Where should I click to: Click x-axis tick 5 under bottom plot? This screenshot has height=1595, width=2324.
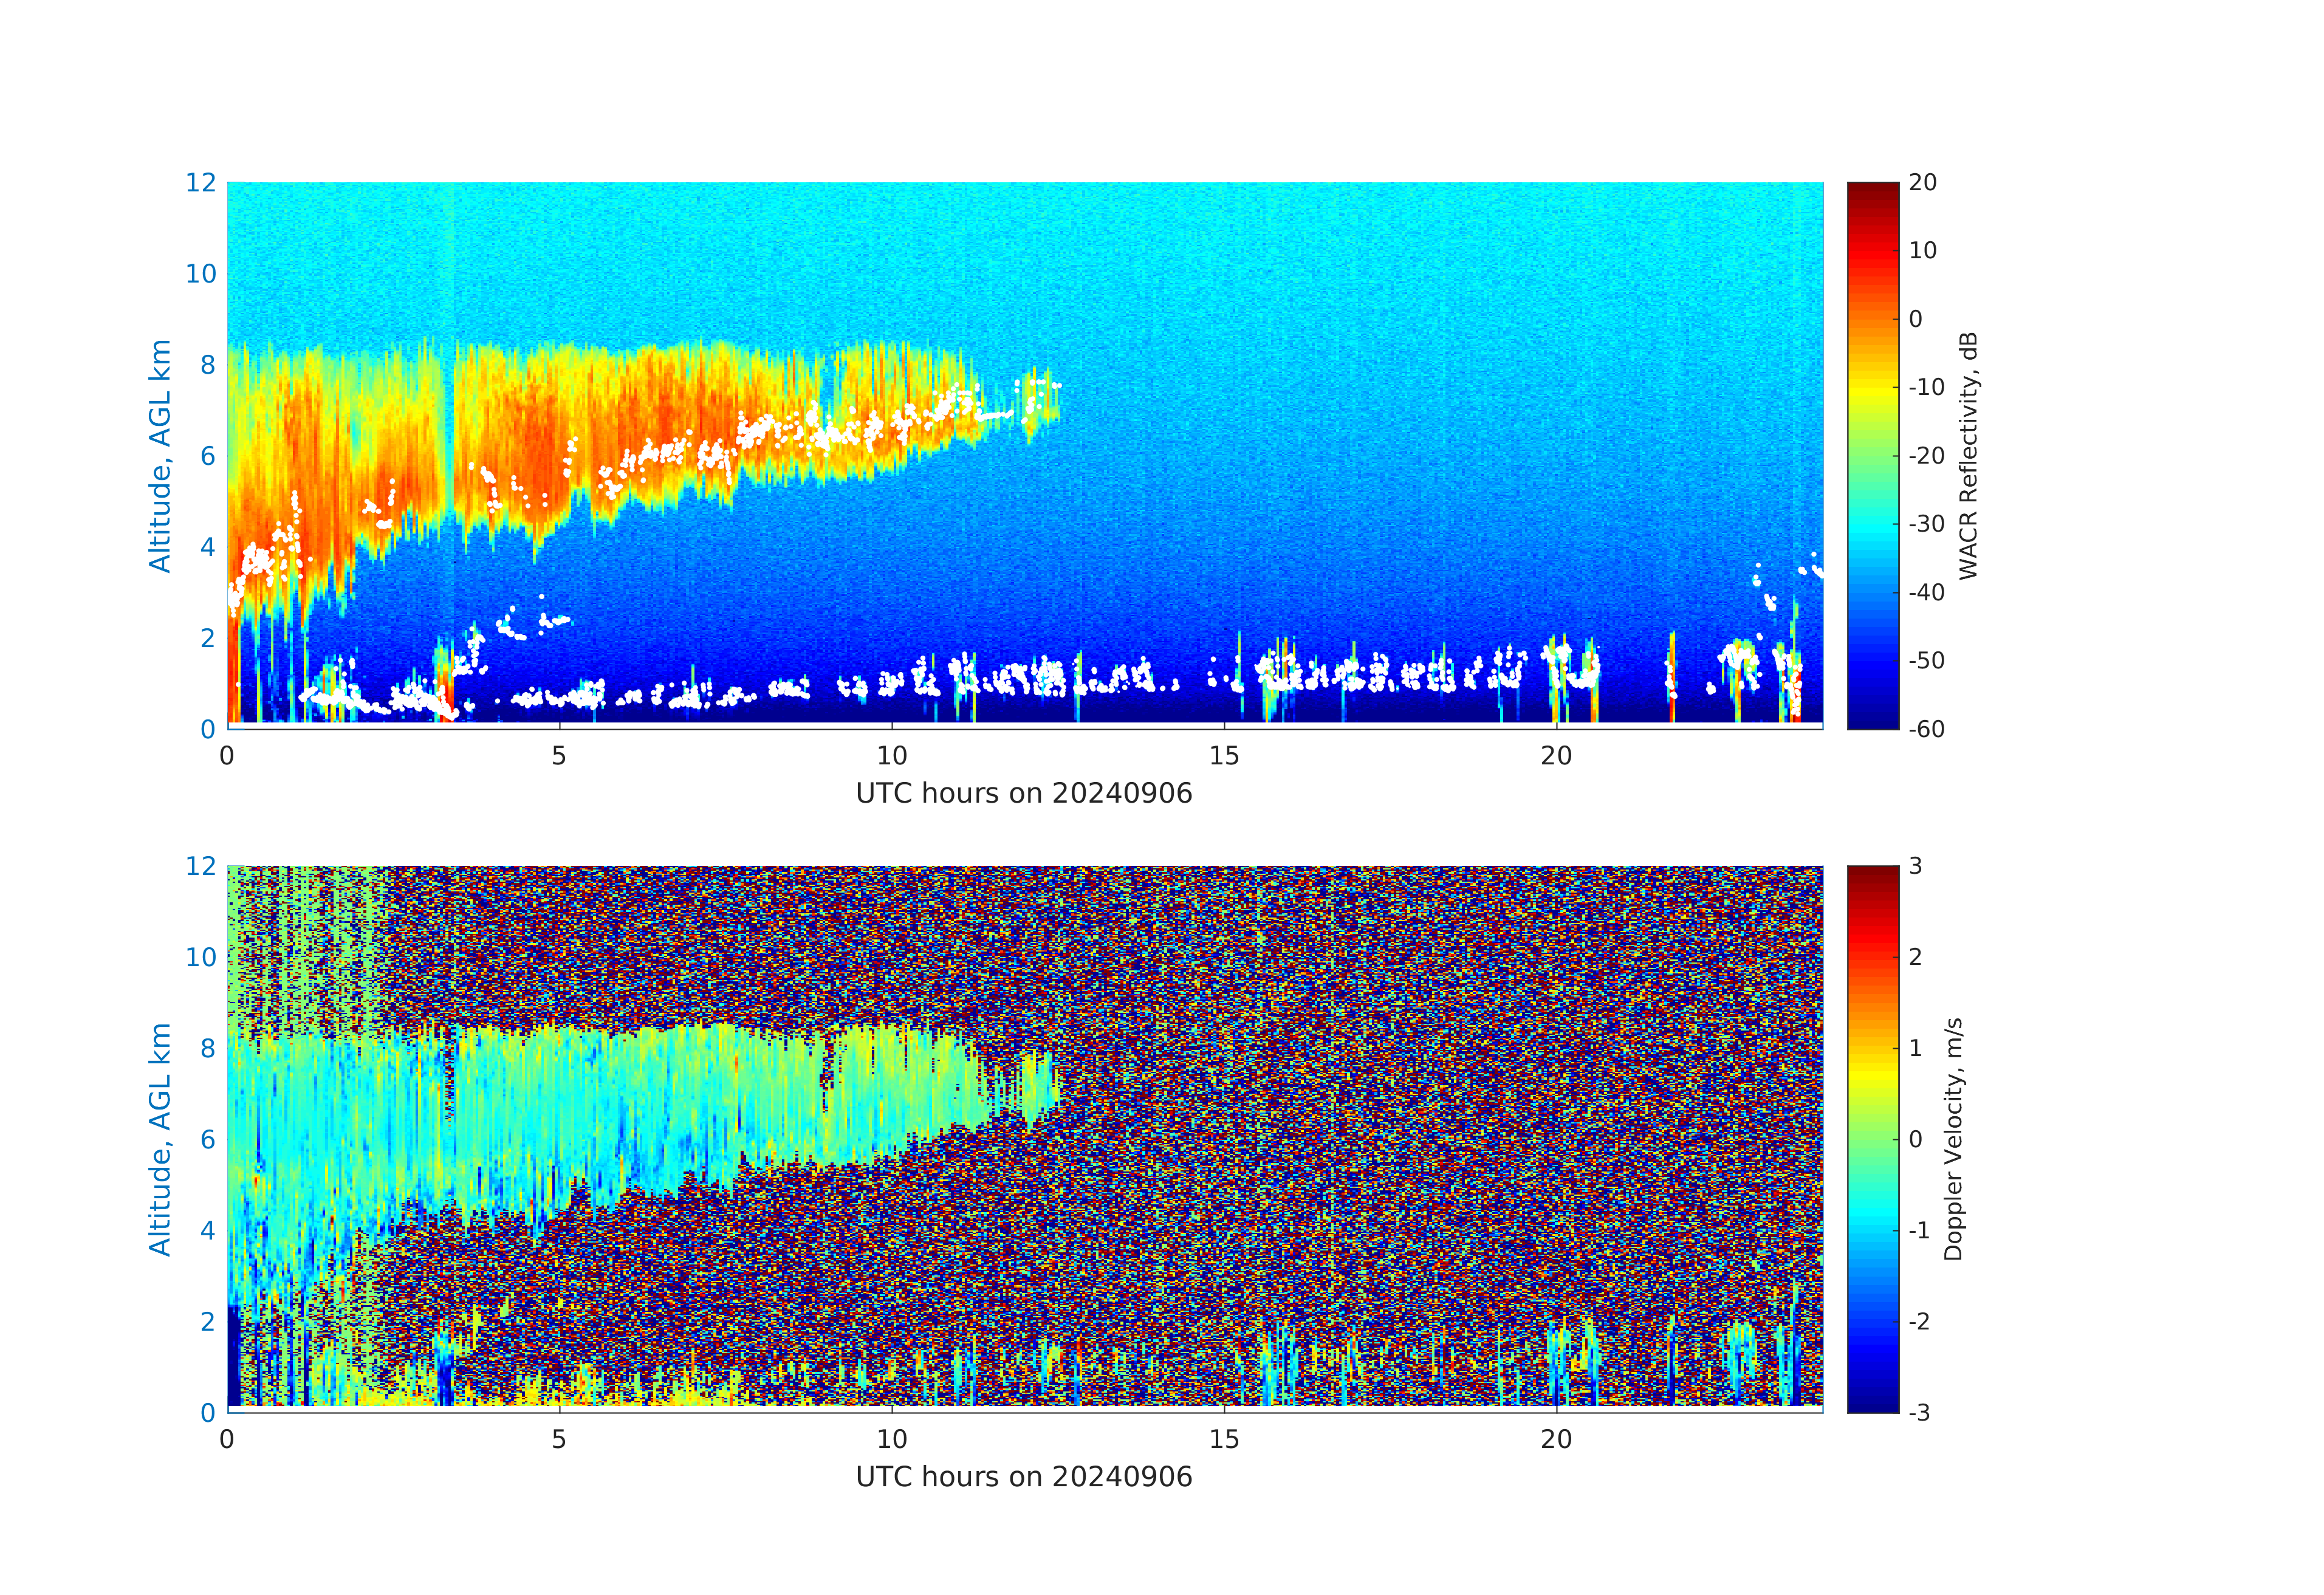(558, 1439)
